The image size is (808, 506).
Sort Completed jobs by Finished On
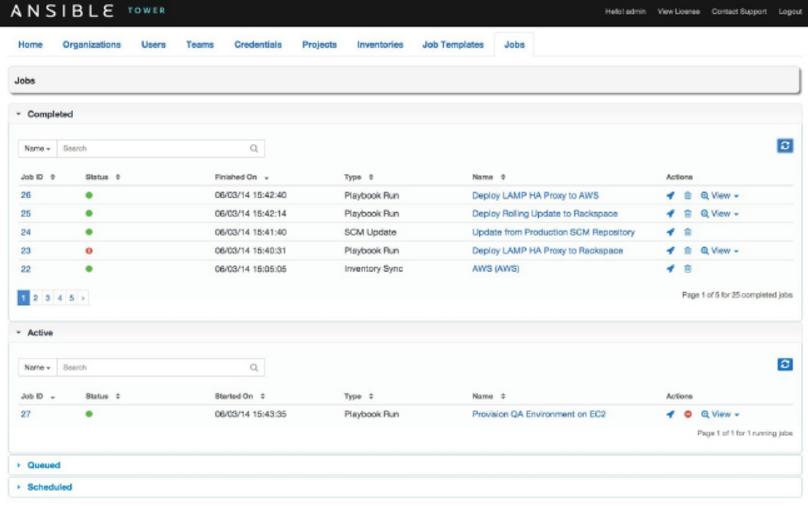[x=242, y=177]
